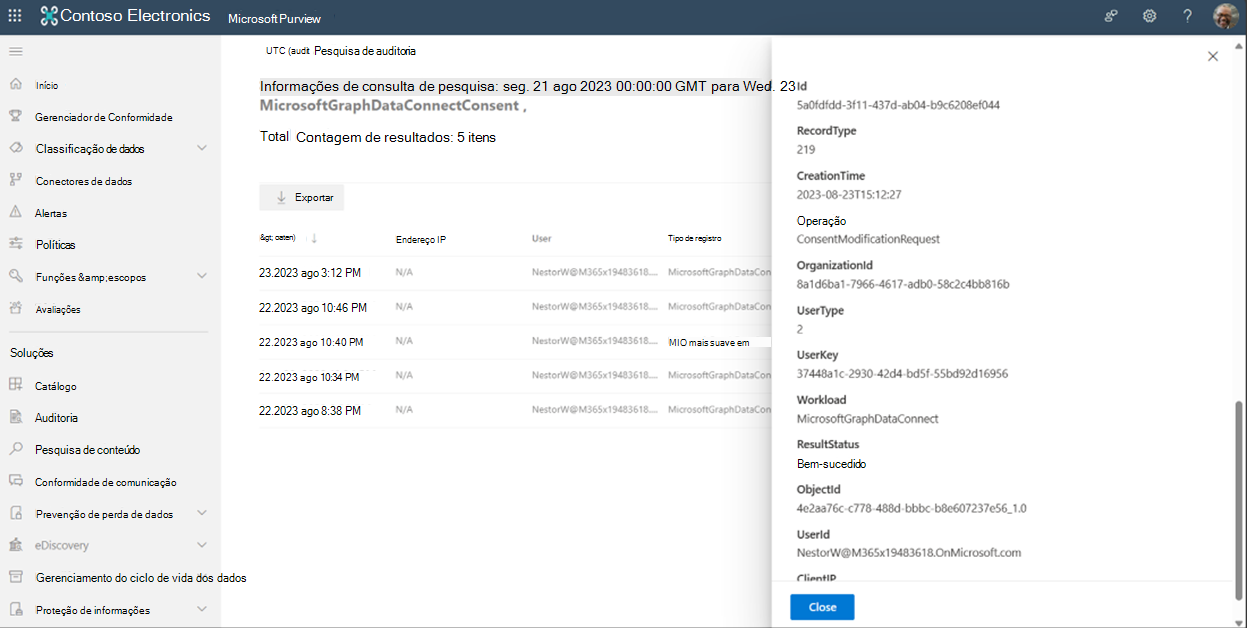
Task: Open the community connections icon in header
Action: tap(1111, 16)
